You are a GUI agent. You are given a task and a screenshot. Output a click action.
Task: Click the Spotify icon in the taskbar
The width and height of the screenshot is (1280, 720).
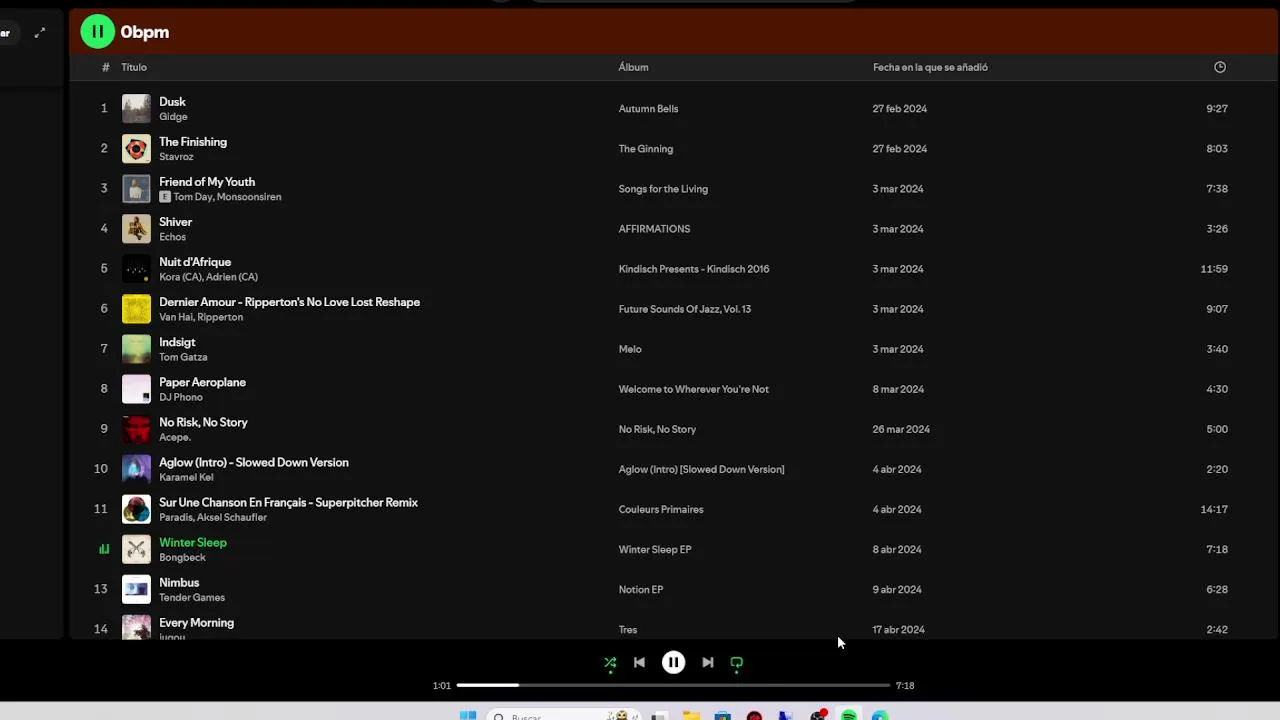click(x=849, y=715)
